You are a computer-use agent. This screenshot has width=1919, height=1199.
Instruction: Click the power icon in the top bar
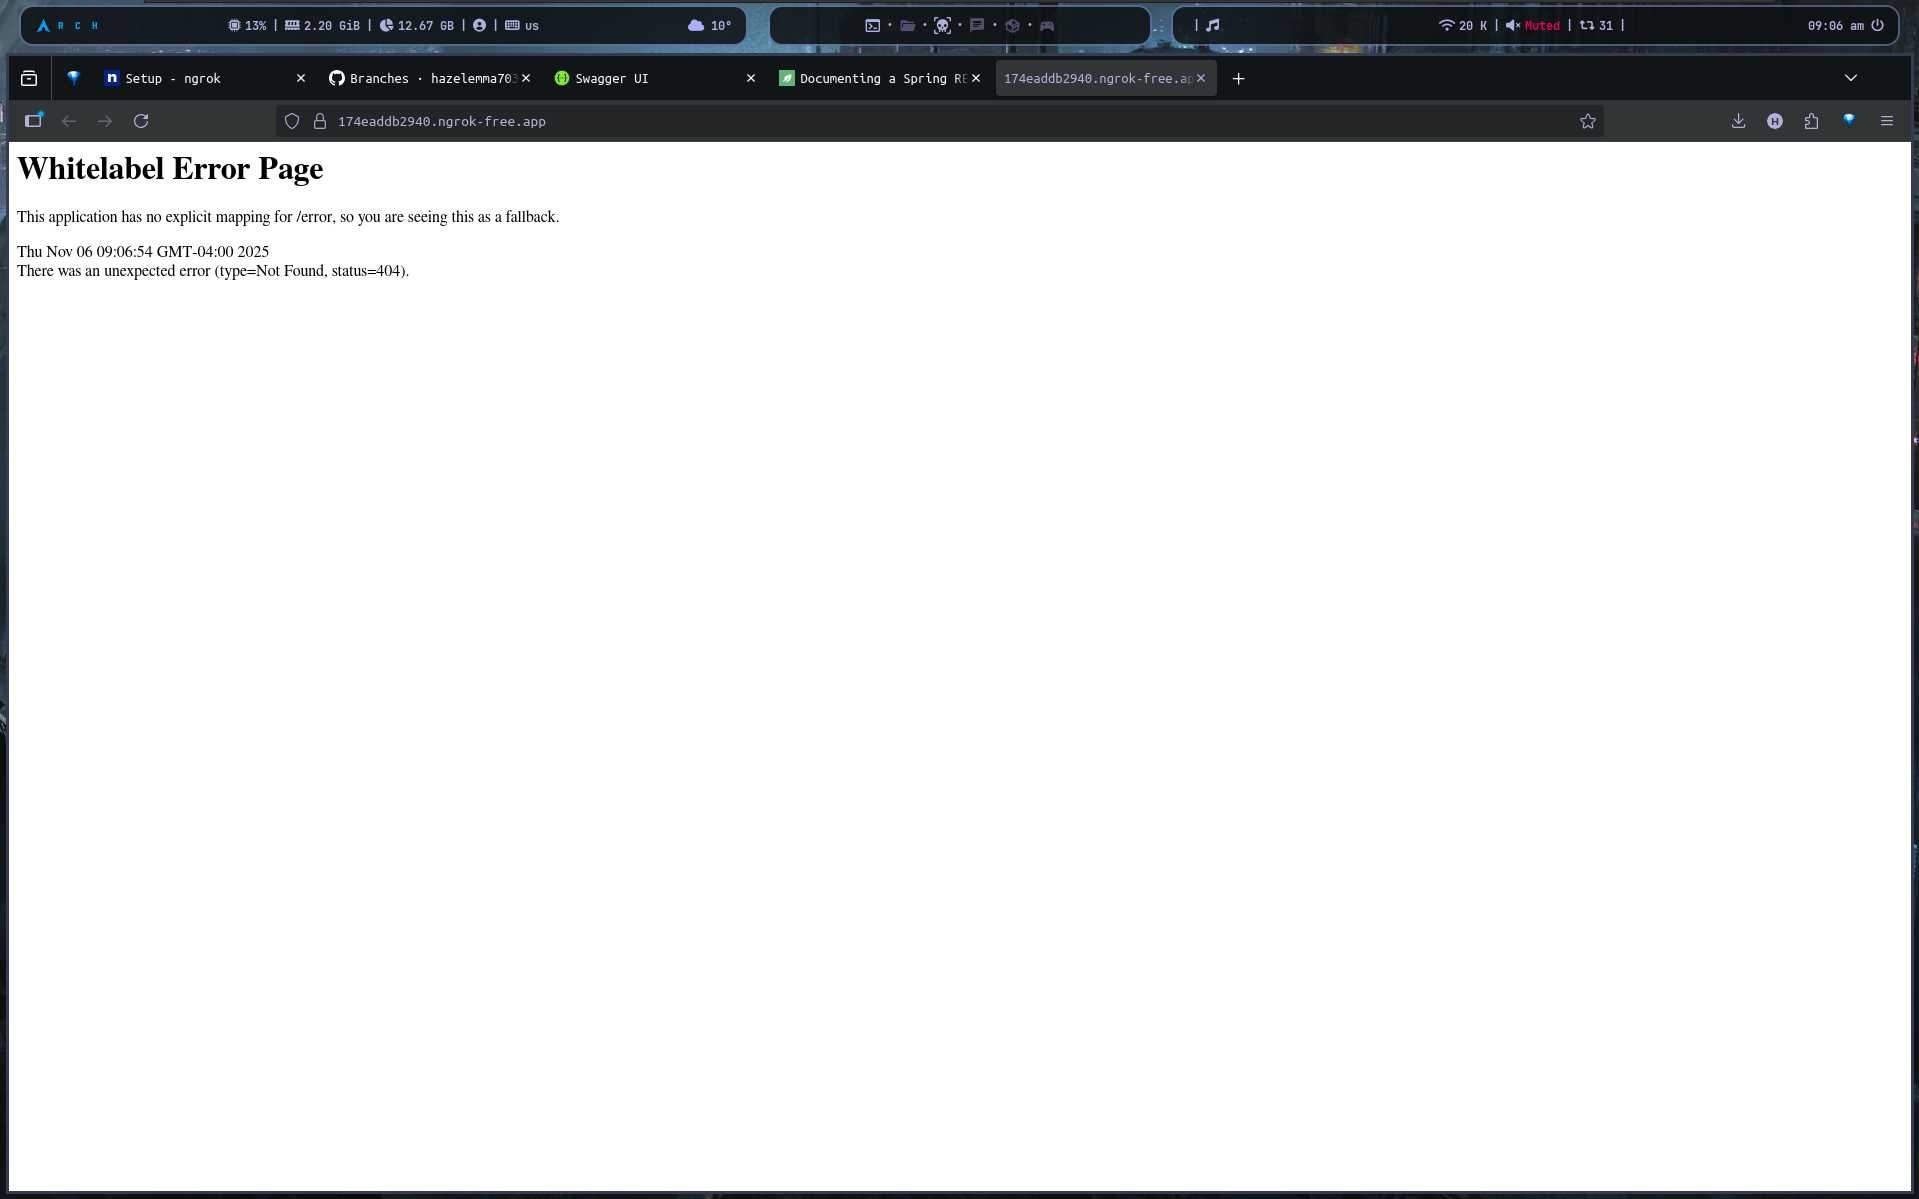tap(1877, 26)
